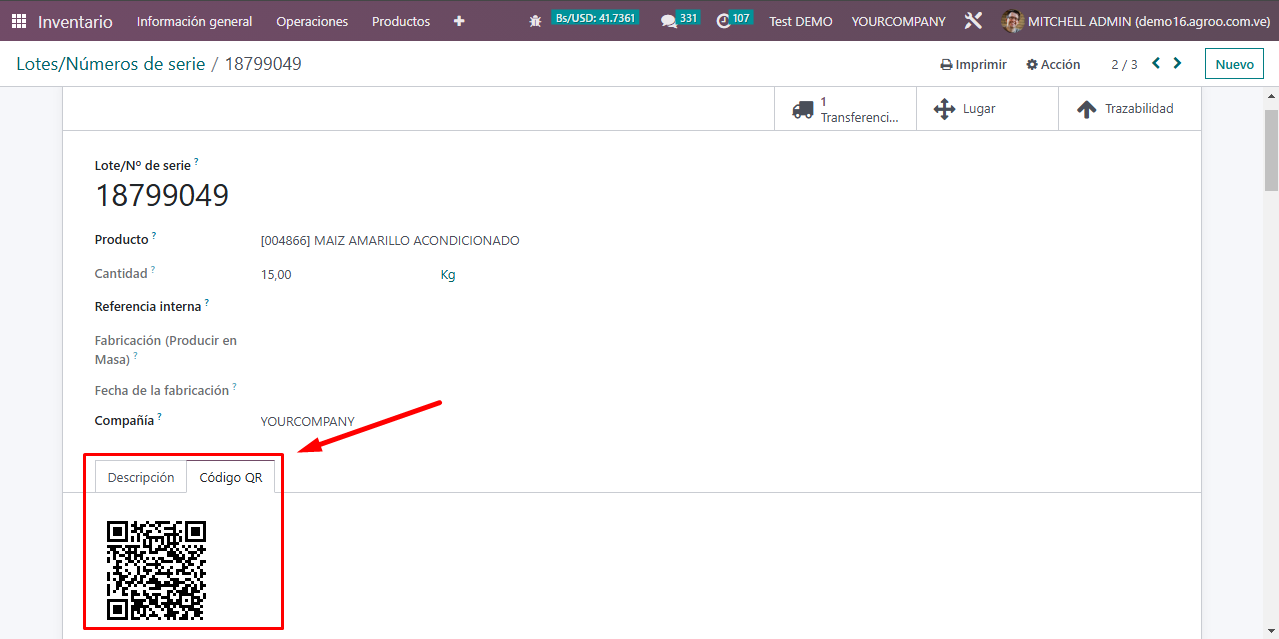Go to next record arrow
The width and height of the screenshot is (1279, 639).
point(1177,63)
